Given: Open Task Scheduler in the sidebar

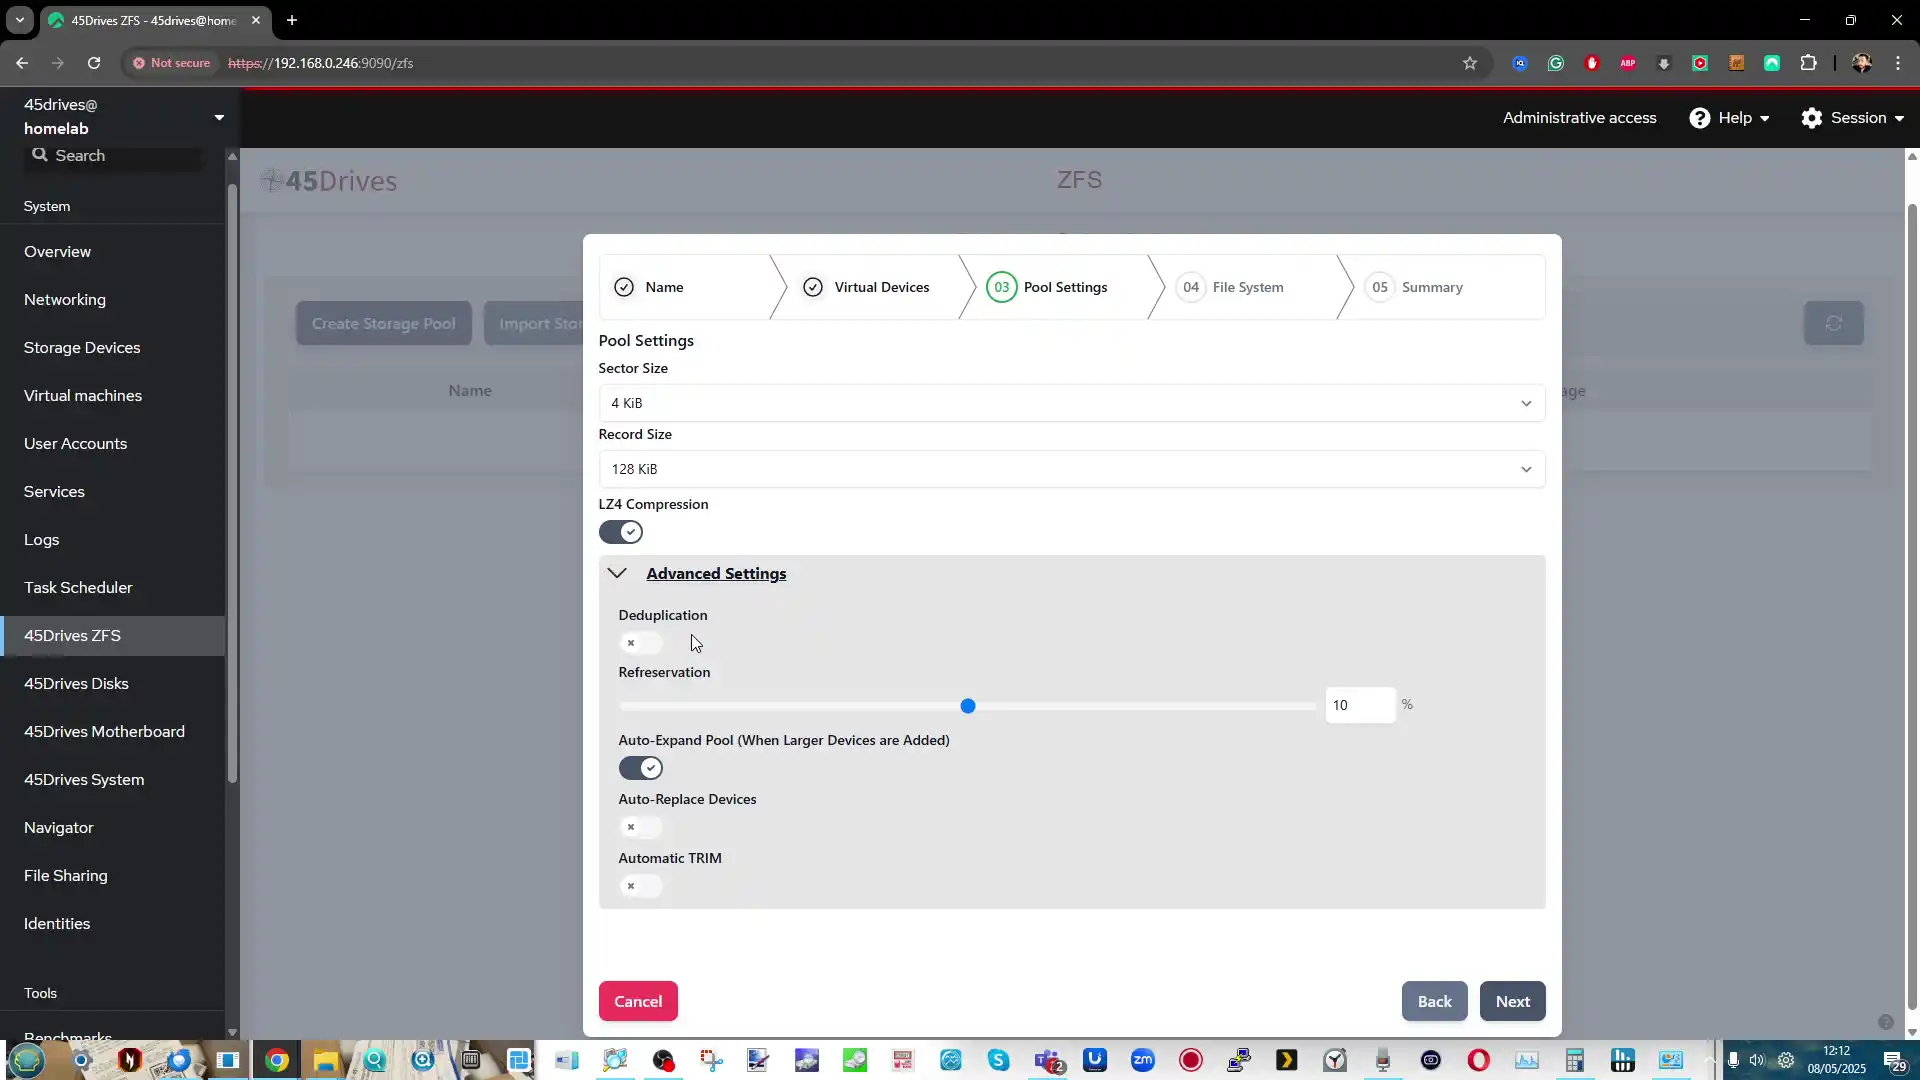Looking at the screenshot, I should [x=112, y=588].
